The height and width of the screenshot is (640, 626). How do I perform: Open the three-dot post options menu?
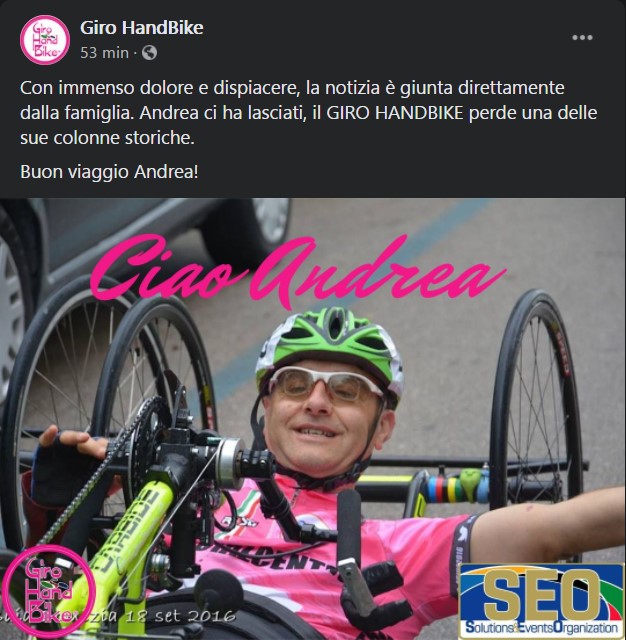click(582, 38)
